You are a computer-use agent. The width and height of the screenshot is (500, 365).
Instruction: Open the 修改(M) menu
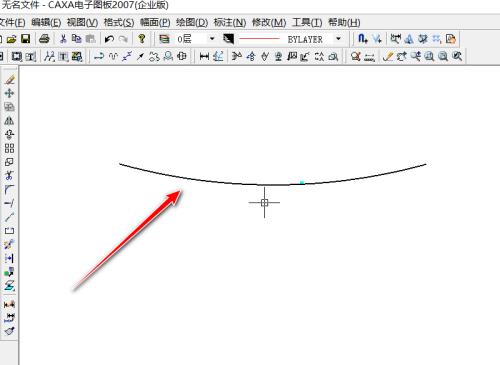coord(269,23)
